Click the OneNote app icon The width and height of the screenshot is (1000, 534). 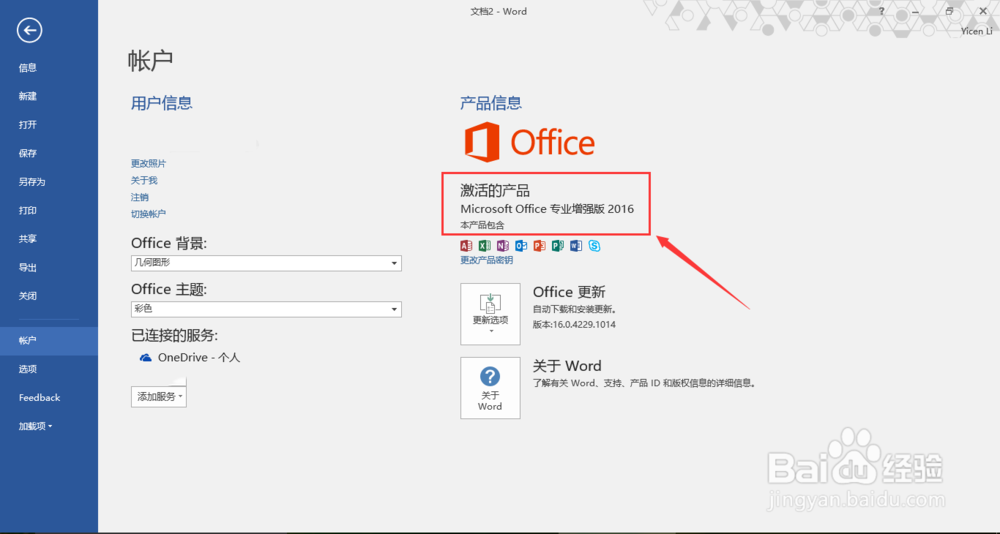click(503, 246)
